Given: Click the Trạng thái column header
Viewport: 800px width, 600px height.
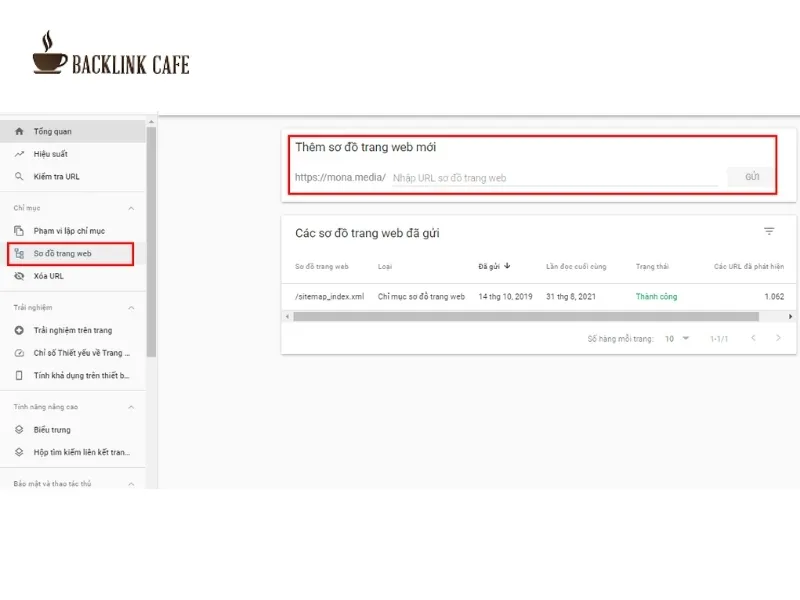Looking at the screenshot, I should click(x=652, y=266).
